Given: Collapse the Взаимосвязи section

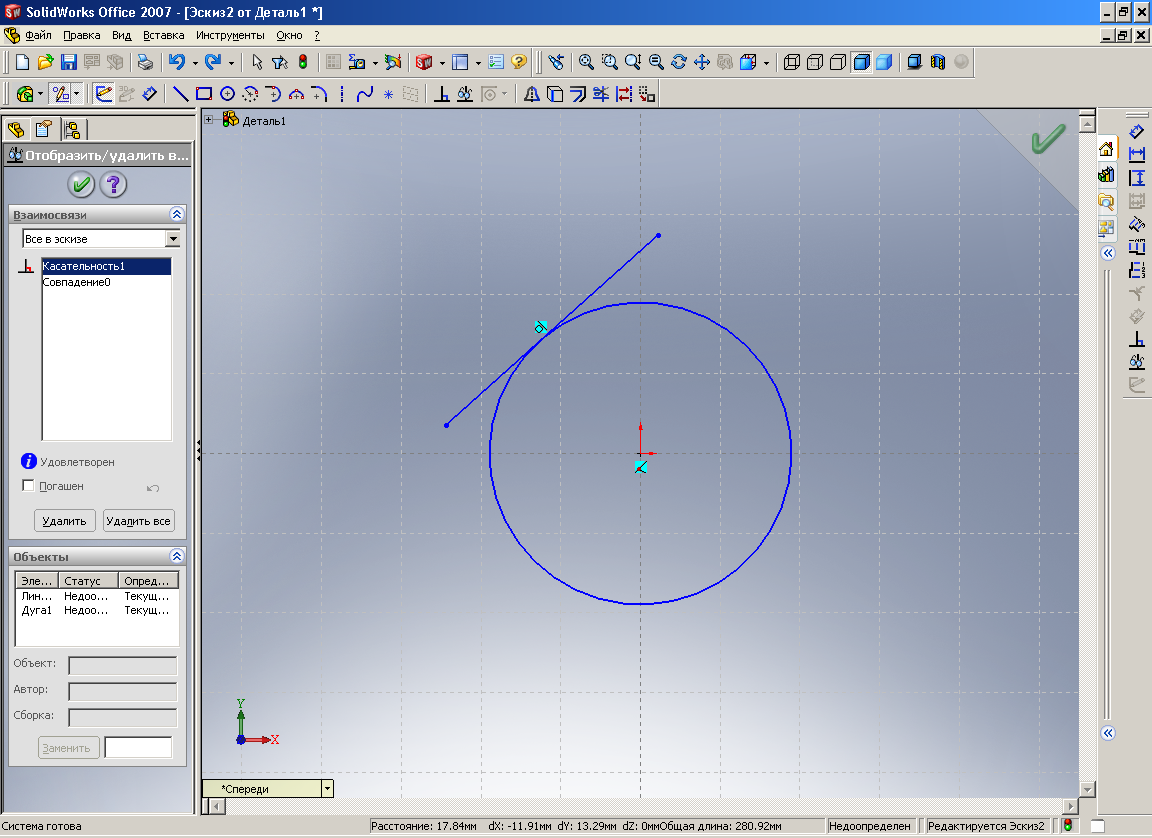Looking at the screenshot, I should coord(177,214).
